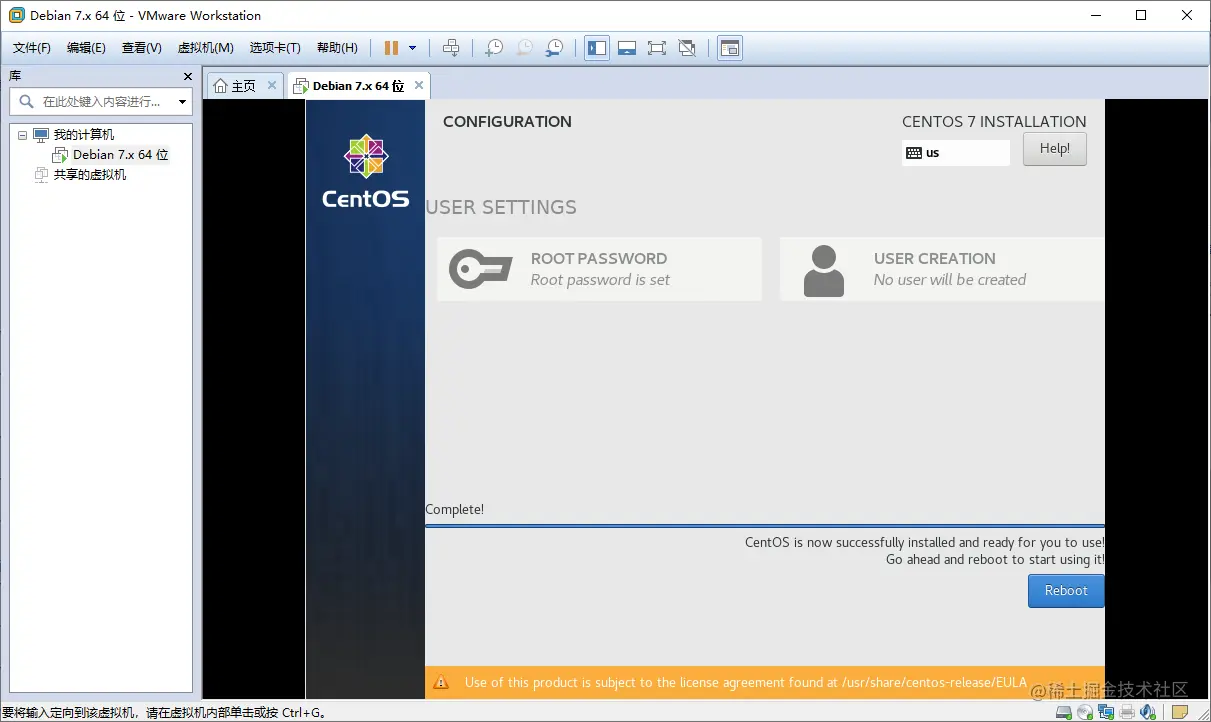Click the sound card status icon
Screen dimensions: 1211x722
click(x=1148, y=712)
